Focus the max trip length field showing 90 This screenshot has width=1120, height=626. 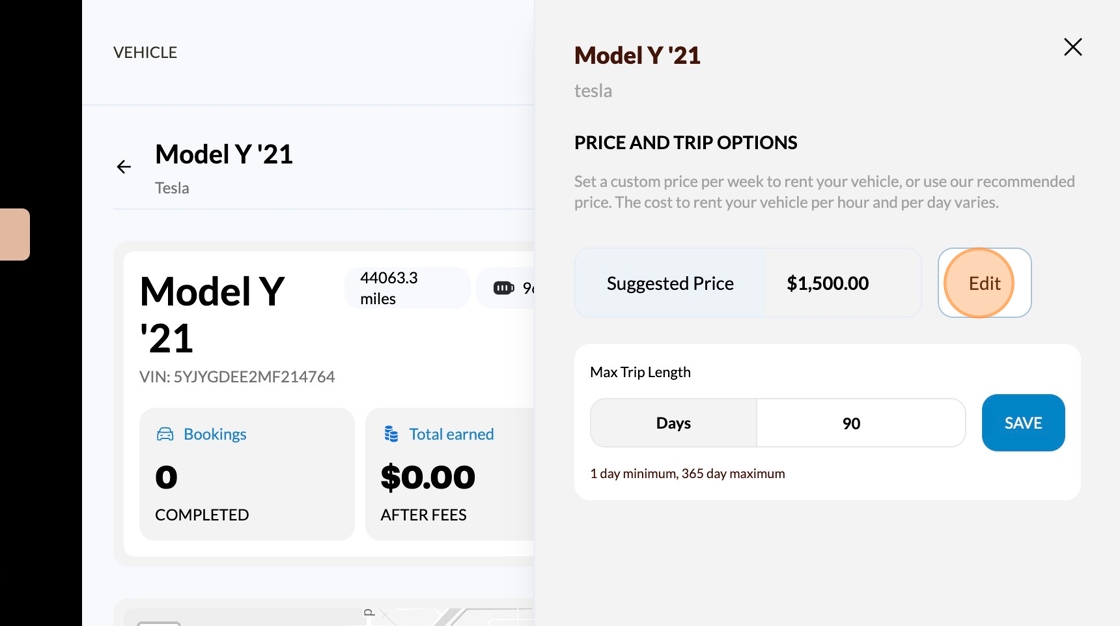click(860, 423)
